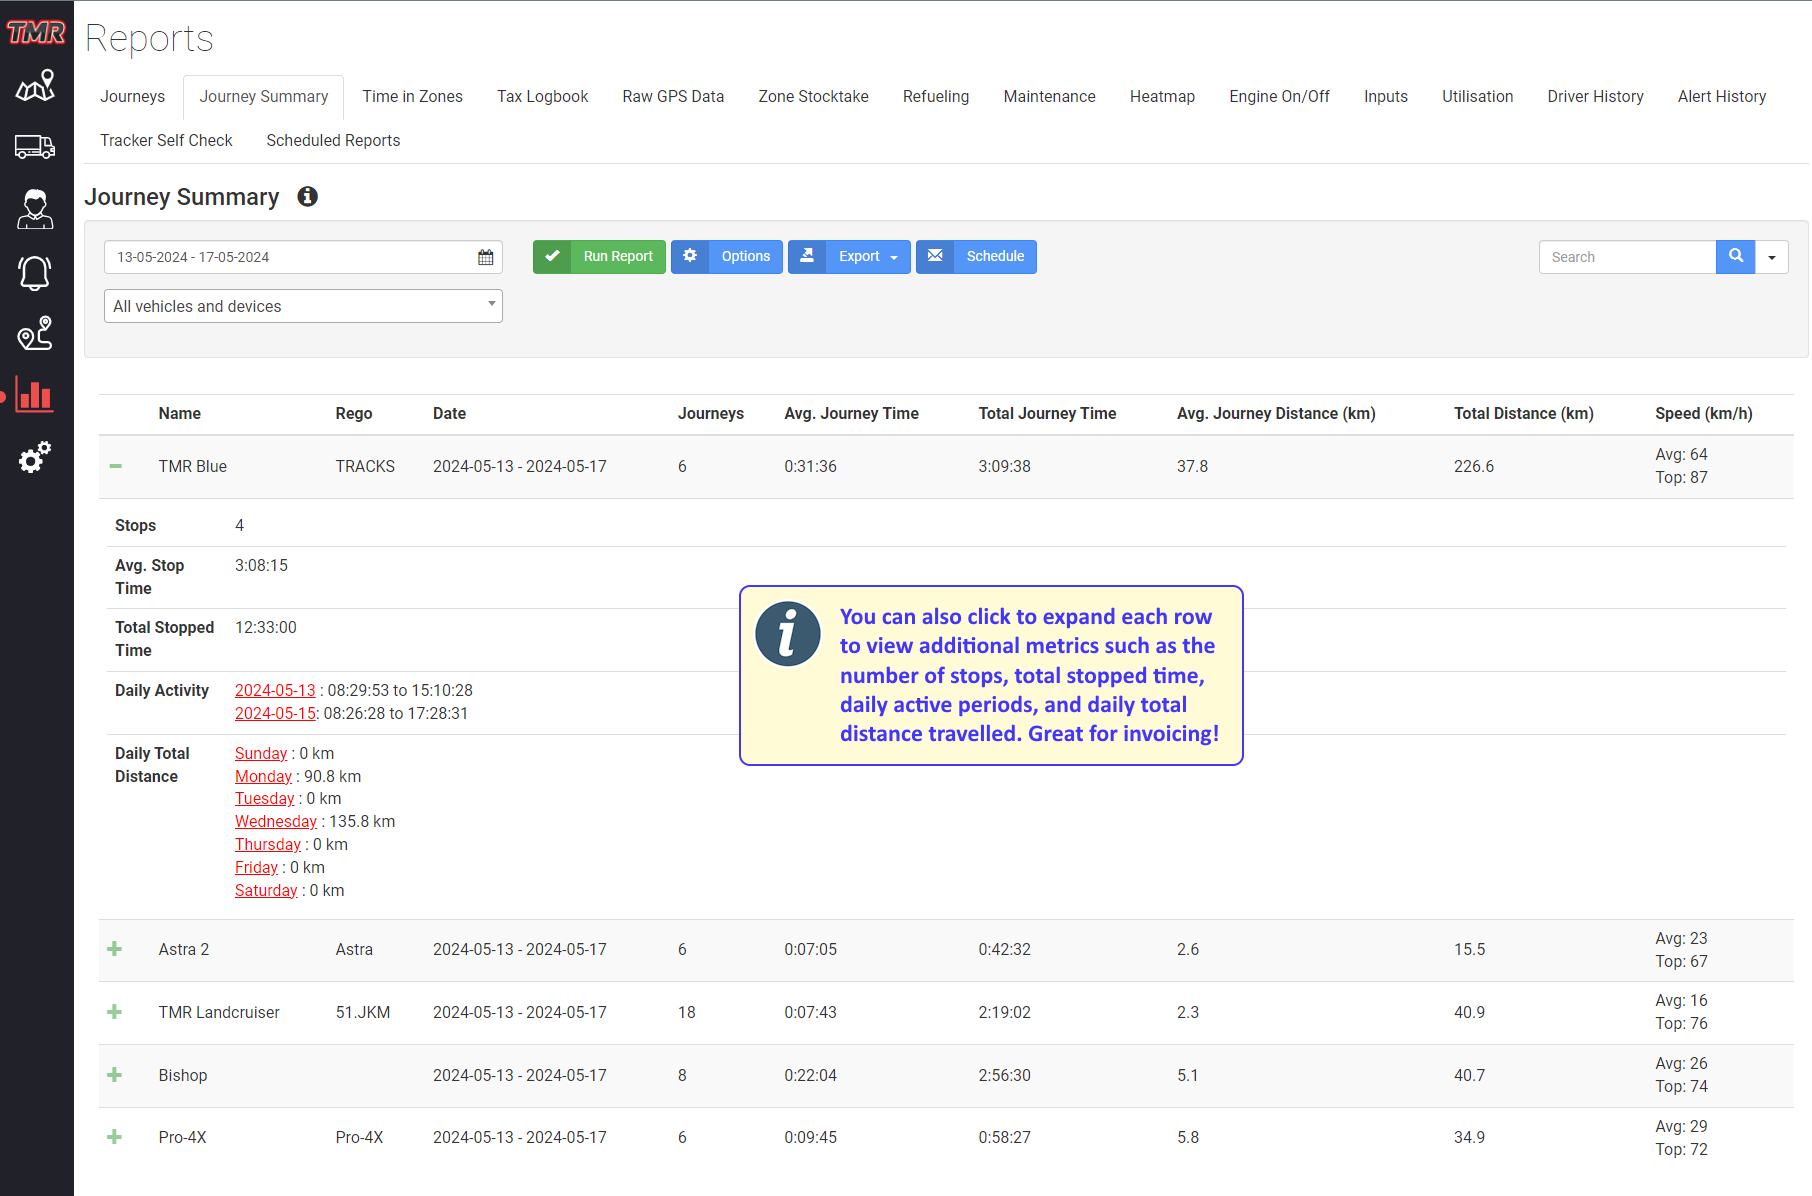Open the Export dropdown menu
The width and height of the screenshot is (1812, 1196).
point(849,257)
